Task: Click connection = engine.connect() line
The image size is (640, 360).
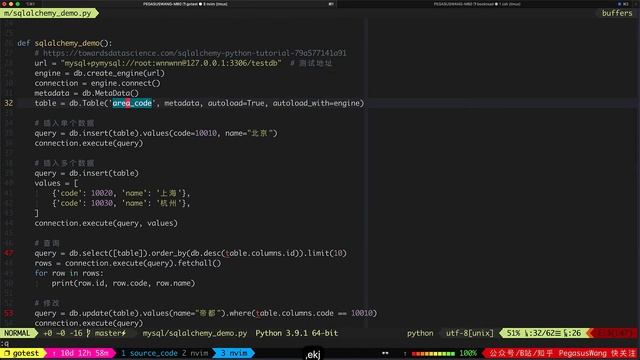Action: point(97,83)
